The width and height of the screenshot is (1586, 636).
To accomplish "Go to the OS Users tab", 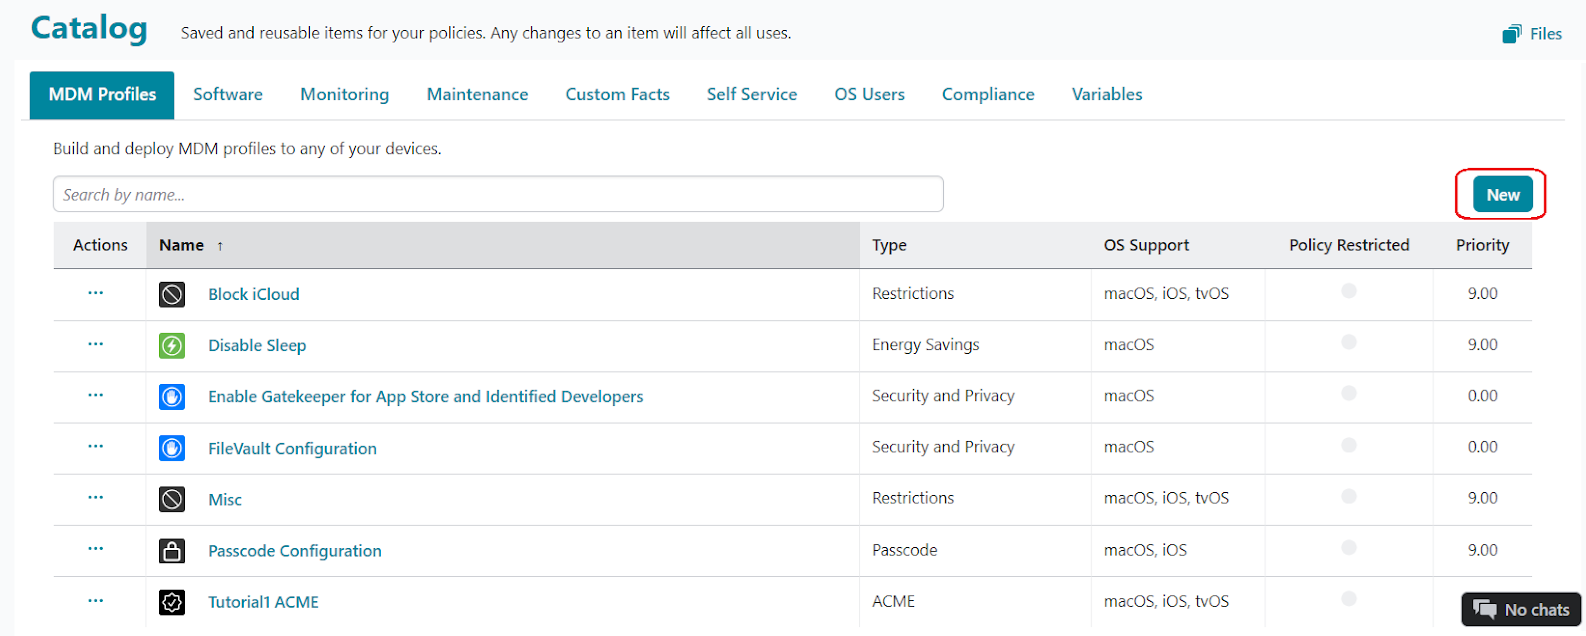I will tap(870, 95).
